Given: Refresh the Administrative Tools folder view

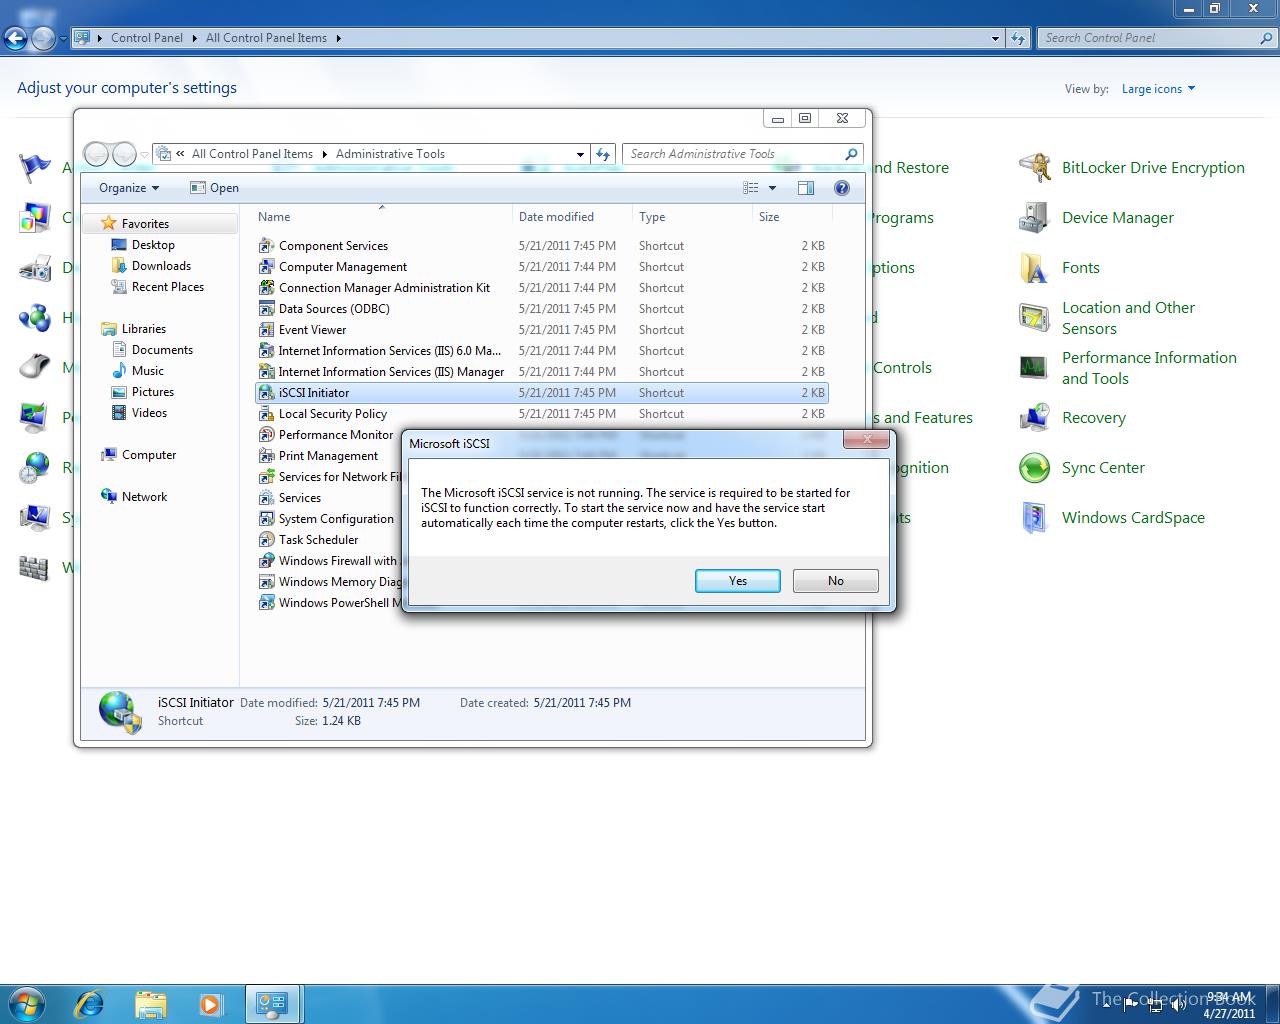Looking at the screenshot, I should [x=603, y=154].
